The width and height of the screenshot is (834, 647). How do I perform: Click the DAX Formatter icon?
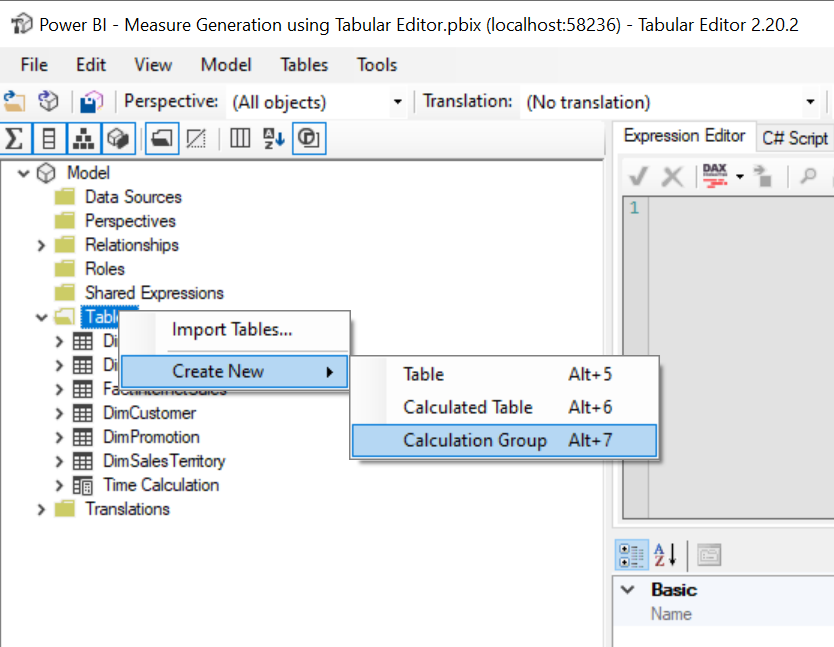[715, 176]
